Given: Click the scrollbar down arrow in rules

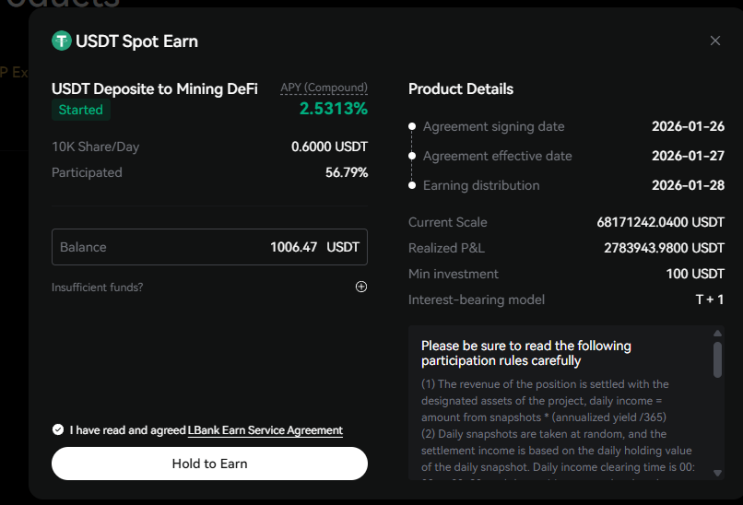Looking at the screenshot, I should [x=717, y=473].
